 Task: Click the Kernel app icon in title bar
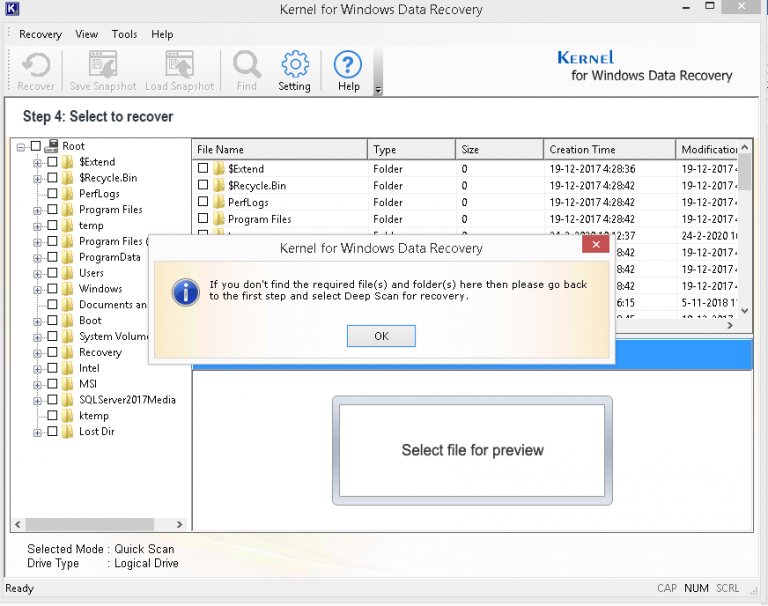(12, 8)
